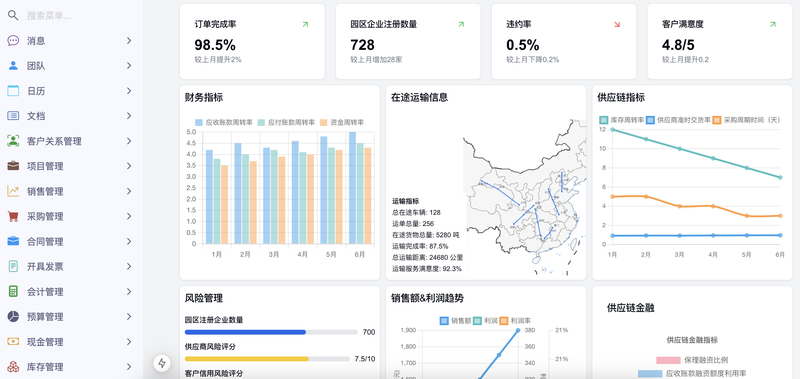Expand the 采购管理 chevron
The height and width of the screenshot is (379, 800).
pyautogui.click(x=129, y=216)
